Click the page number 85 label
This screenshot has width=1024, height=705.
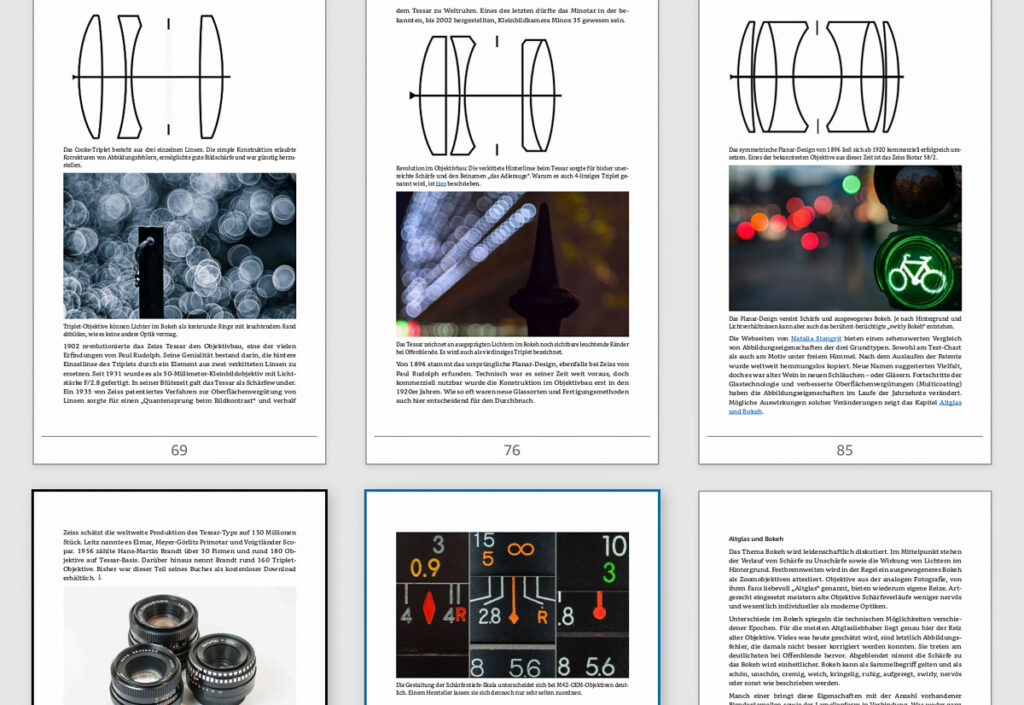coord(845,450)
